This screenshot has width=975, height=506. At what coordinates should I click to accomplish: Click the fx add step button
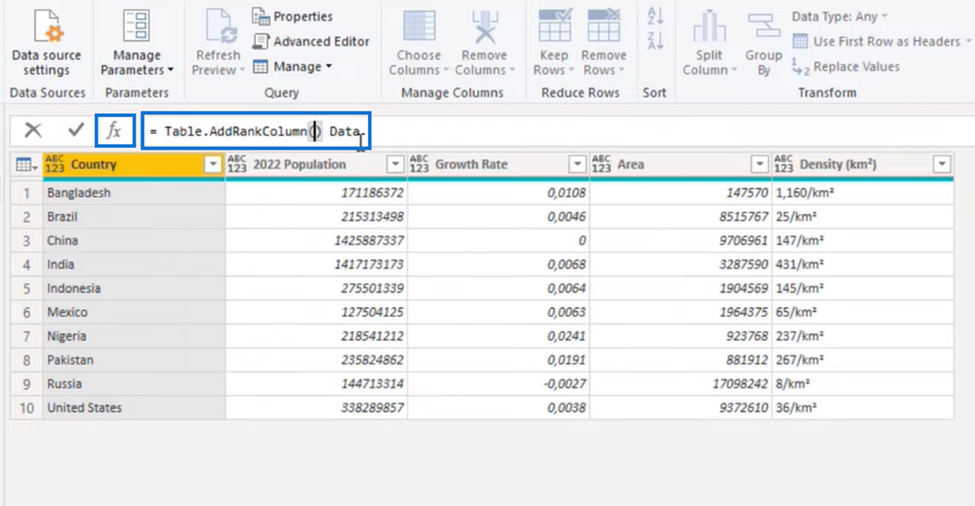[114, 131]
